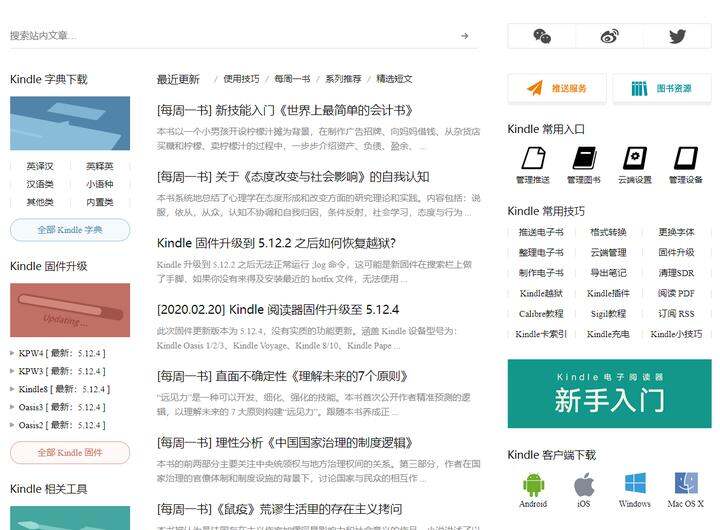
Task: Open the 其他类 dictionary category
Action: point(40,202)
